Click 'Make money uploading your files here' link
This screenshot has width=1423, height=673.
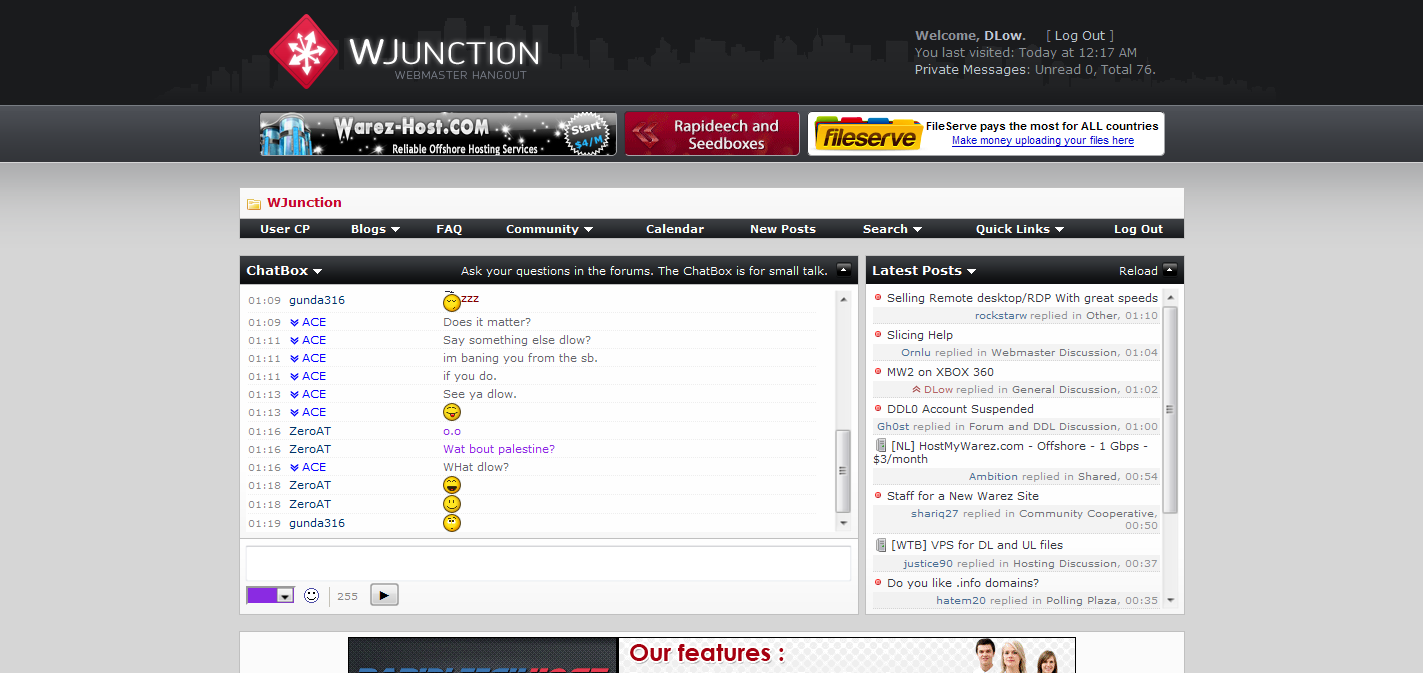point(1042,141)
